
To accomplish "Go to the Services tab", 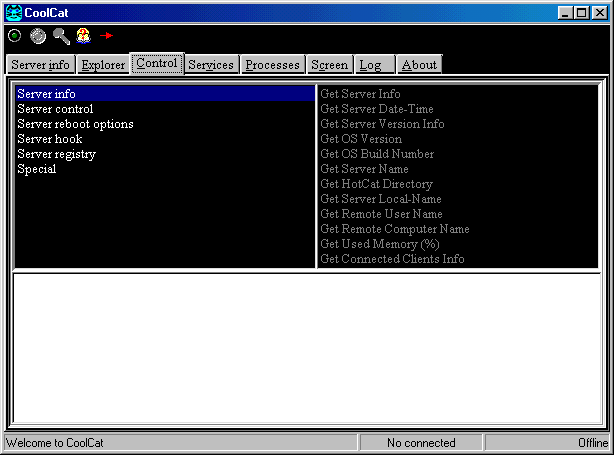I will click(x=211, y=65).
